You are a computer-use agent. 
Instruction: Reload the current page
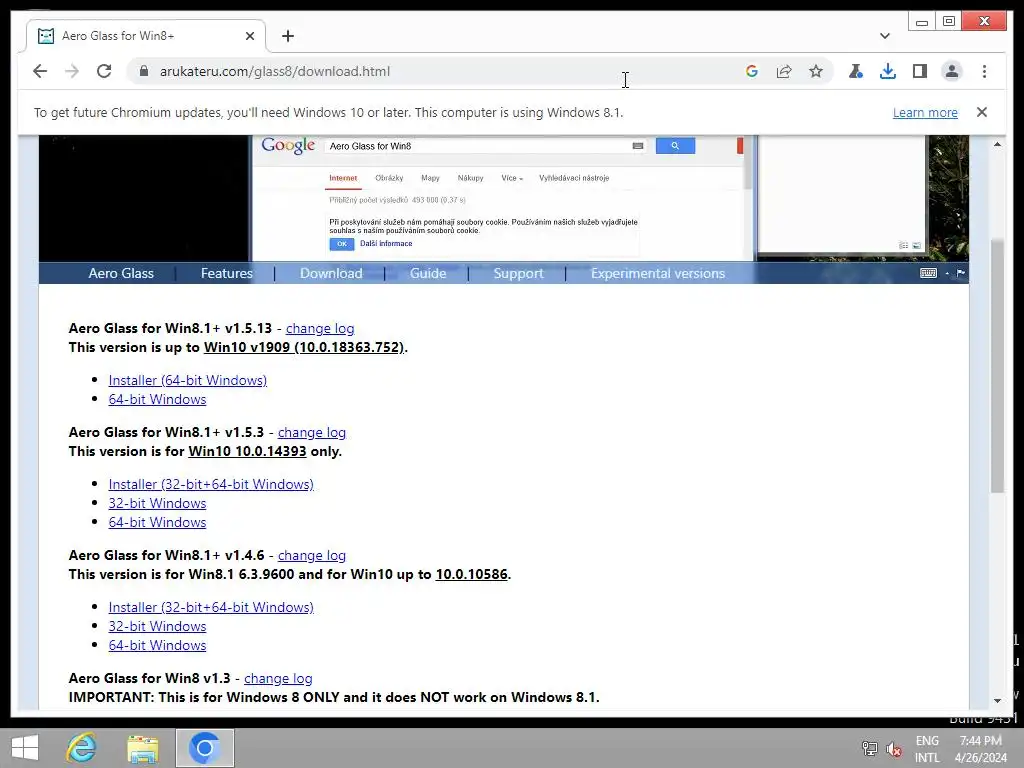(104, 71)
